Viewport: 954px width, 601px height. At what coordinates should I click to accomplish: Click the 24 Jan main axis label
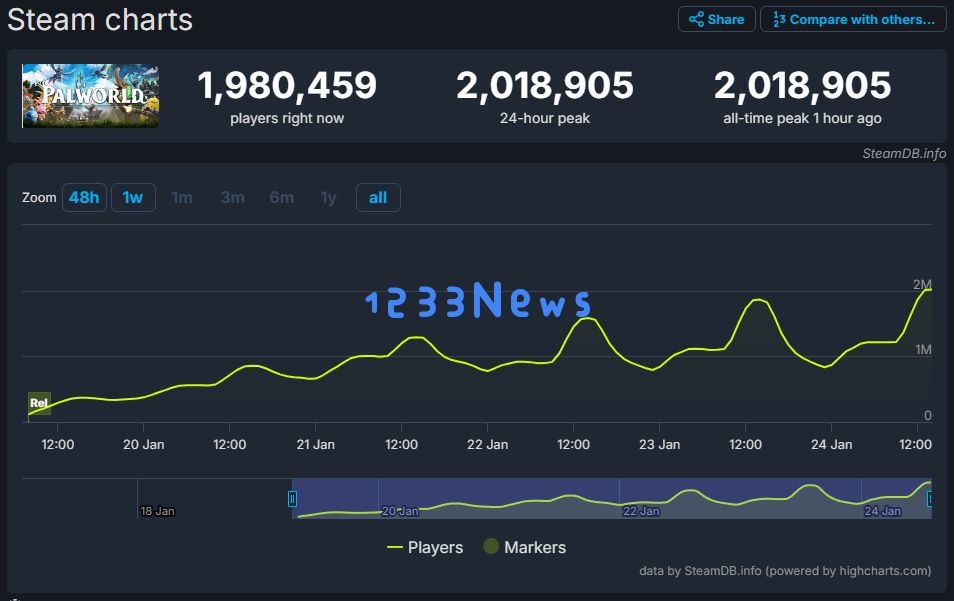click(831, 445)
